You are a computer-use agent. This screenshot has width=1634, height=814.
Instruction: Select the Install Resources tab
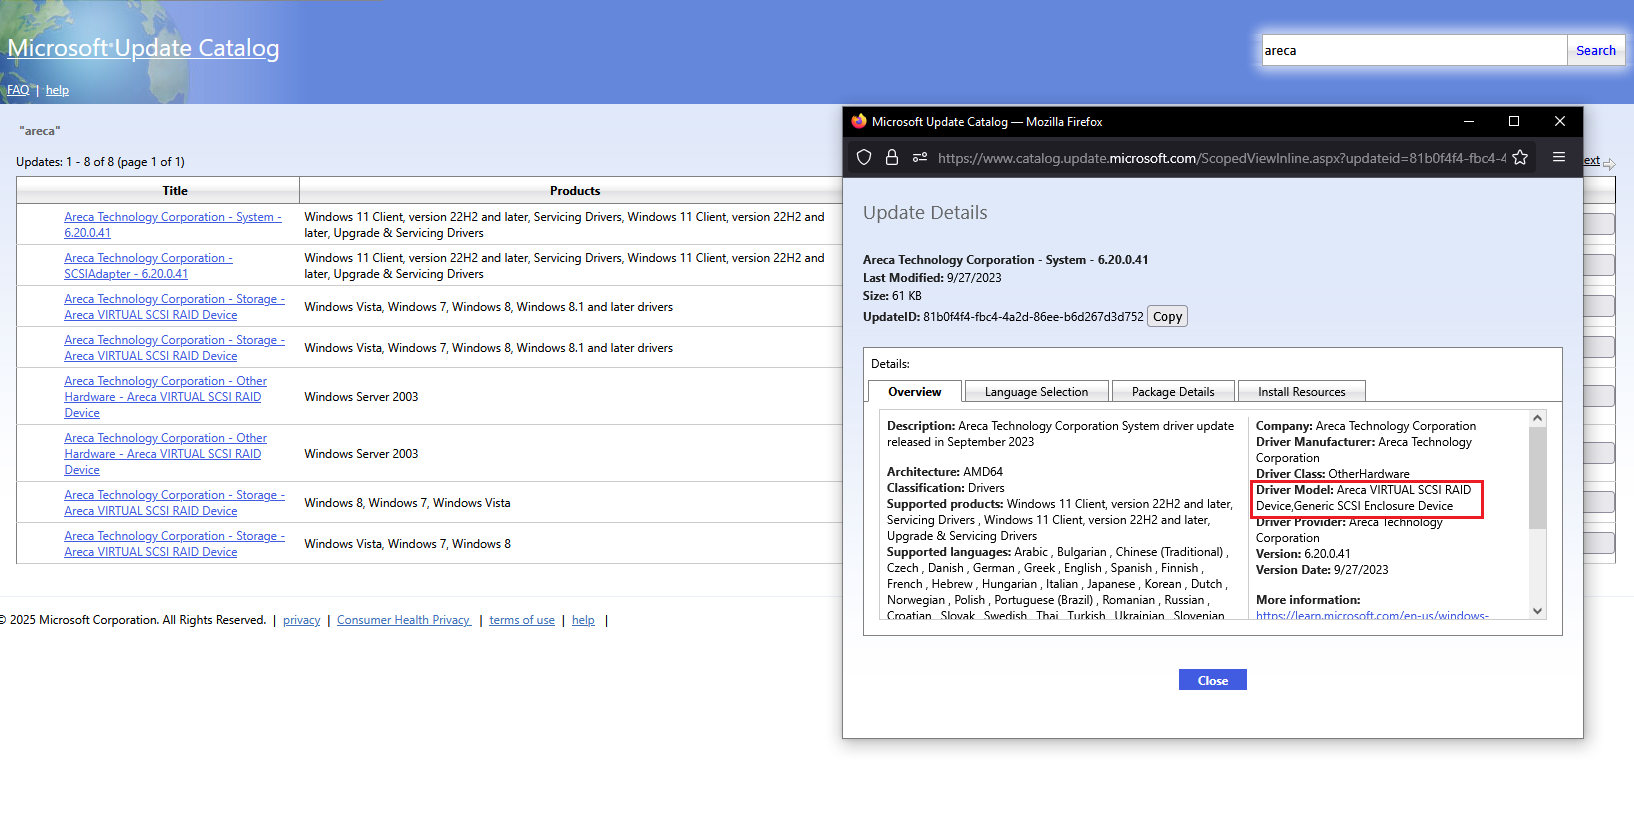(x=1301, y=392)
